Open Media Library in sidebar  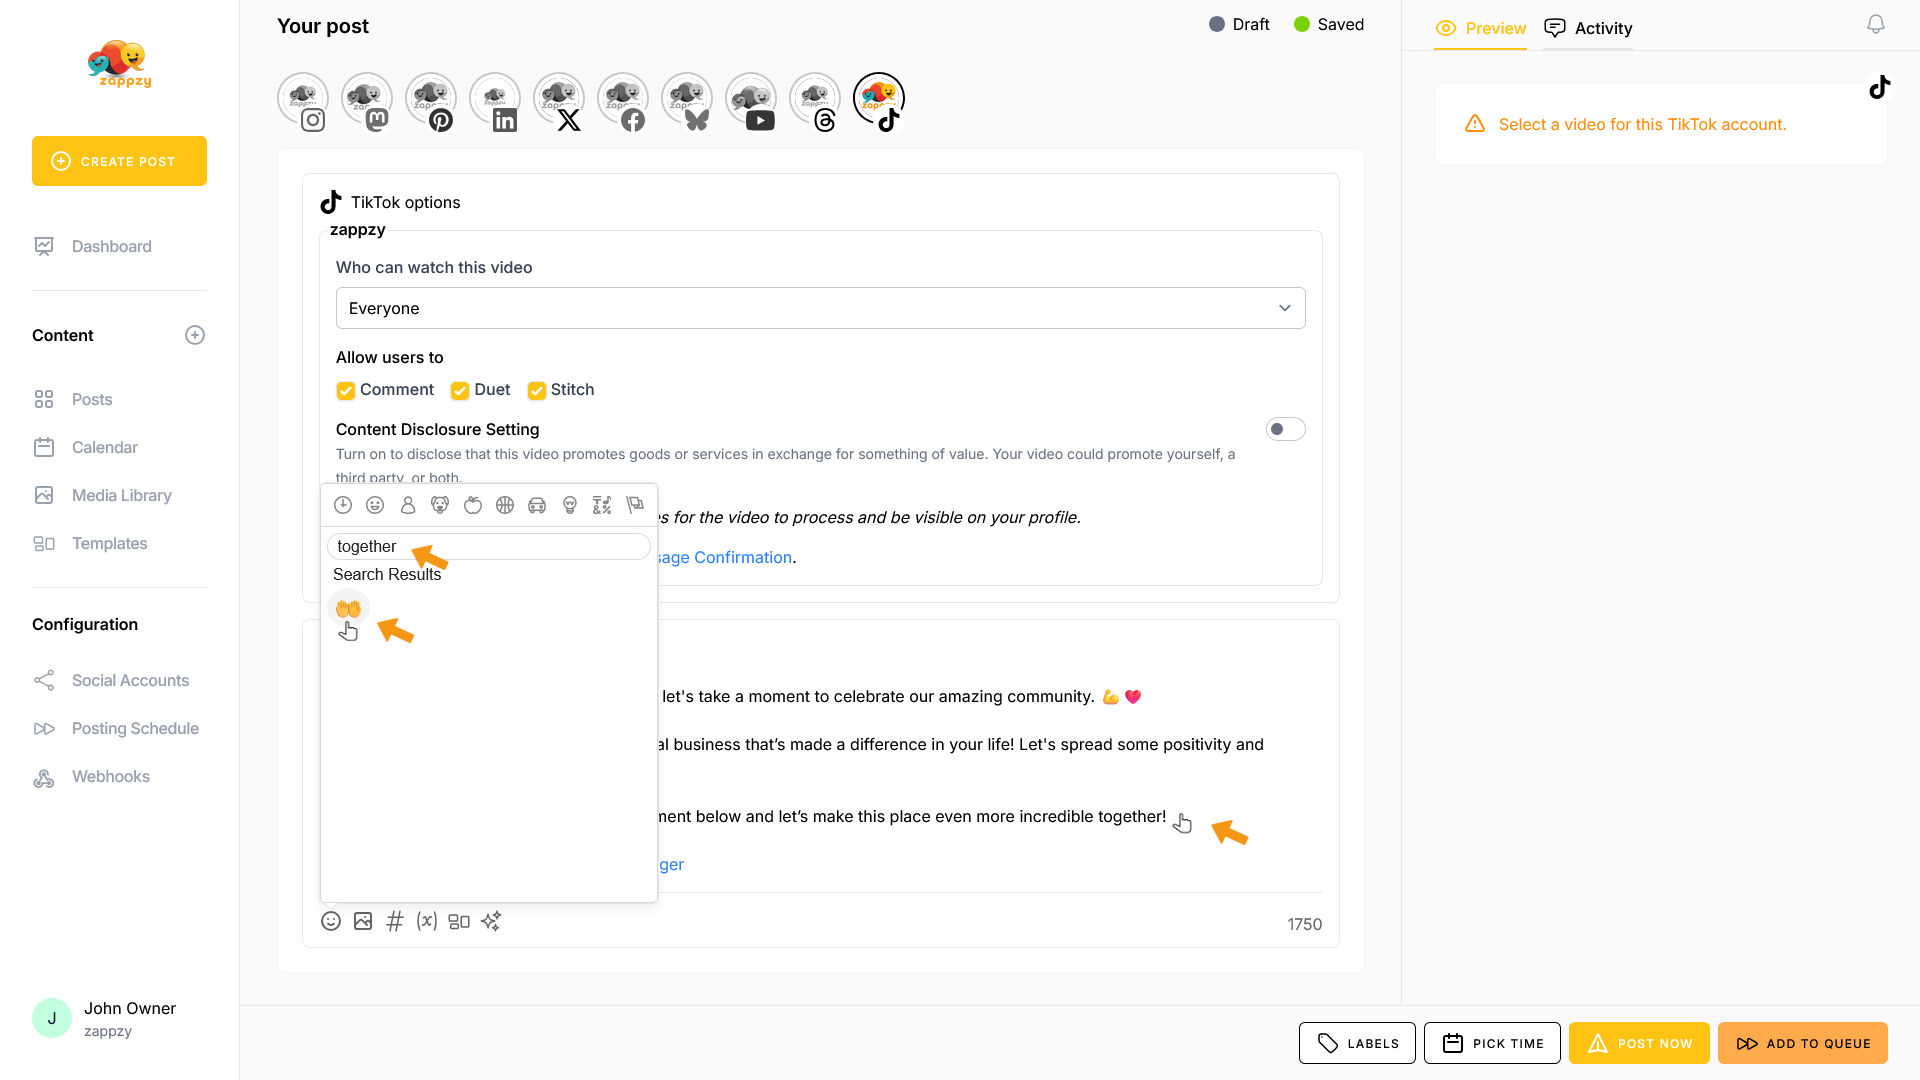point(121,495)
